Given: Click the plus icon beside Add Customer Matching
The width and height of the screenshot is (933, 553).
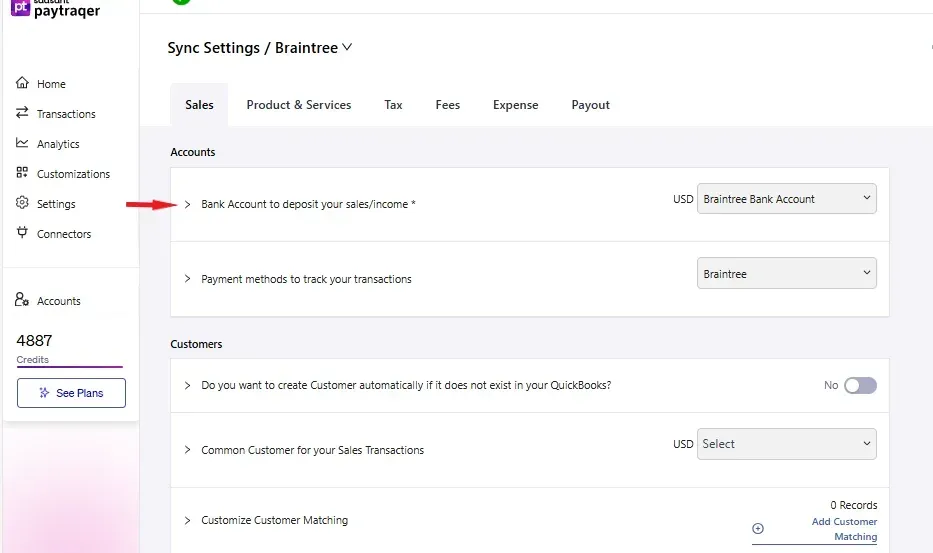Looking at the screenshot, I should [x=758, y=529].
